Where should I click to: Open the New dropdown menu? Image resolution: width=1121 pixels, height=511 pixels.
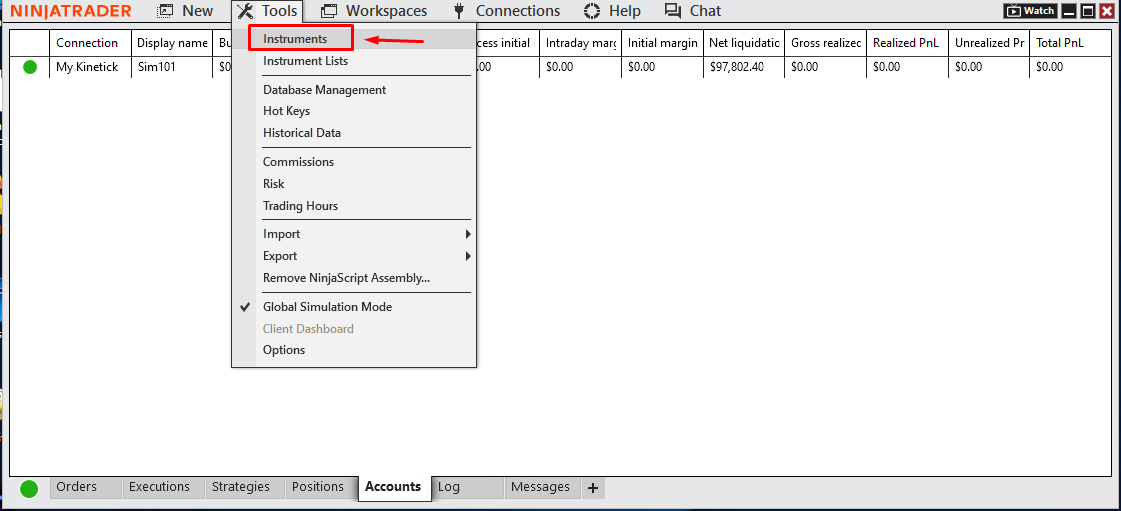tap(186, 11)
